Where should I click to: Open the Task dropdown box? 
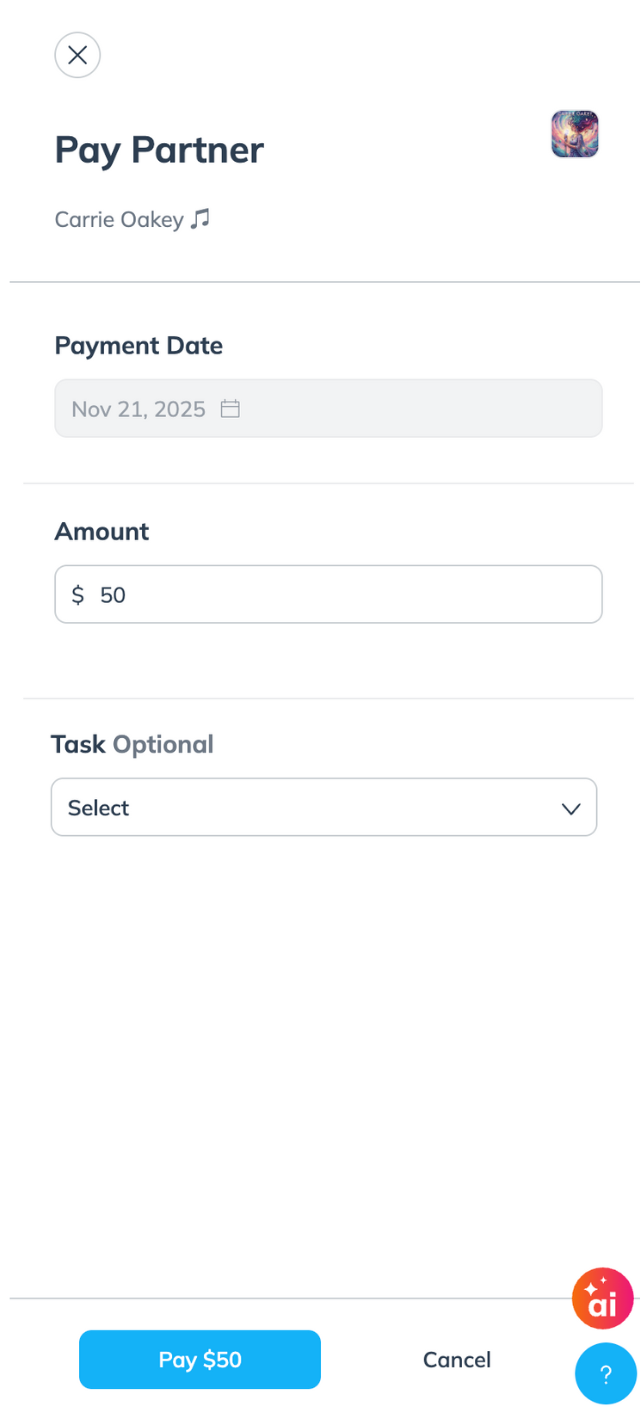(323, 807)
